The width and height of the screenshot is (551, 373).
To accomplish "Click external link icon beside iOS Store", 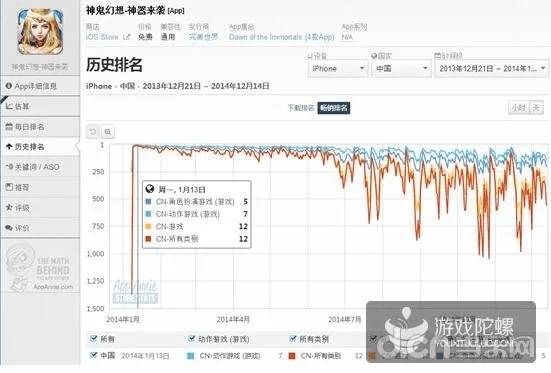I will click(127, 37).
